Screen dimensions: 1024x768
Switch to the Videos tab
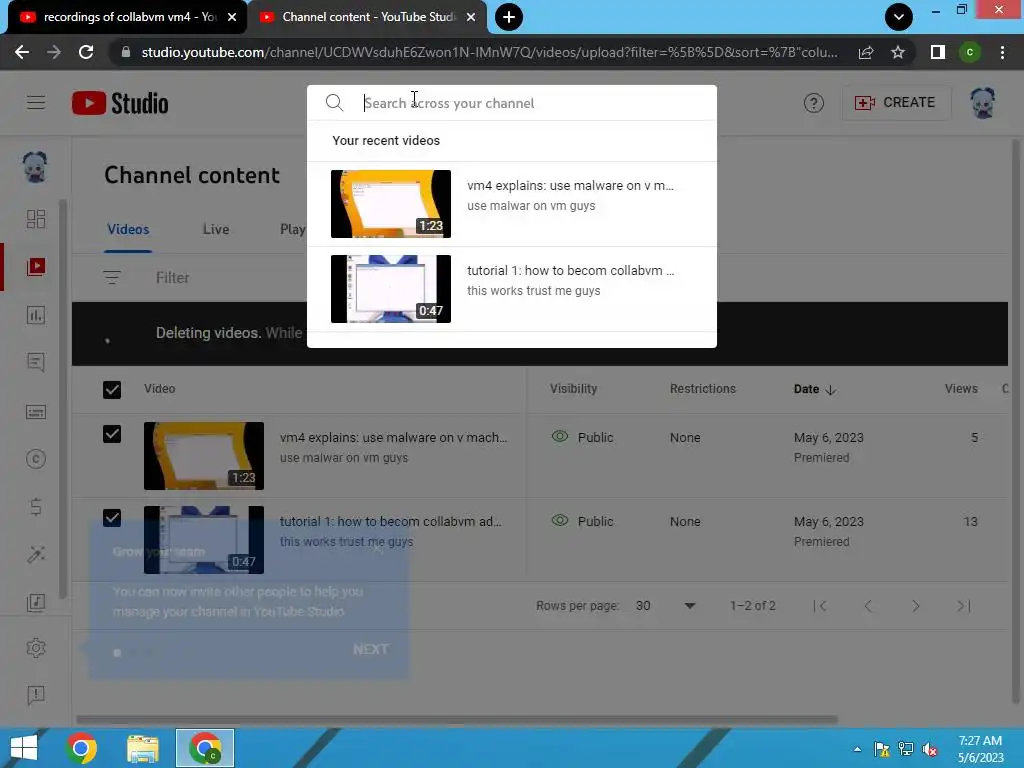point(128,229)
